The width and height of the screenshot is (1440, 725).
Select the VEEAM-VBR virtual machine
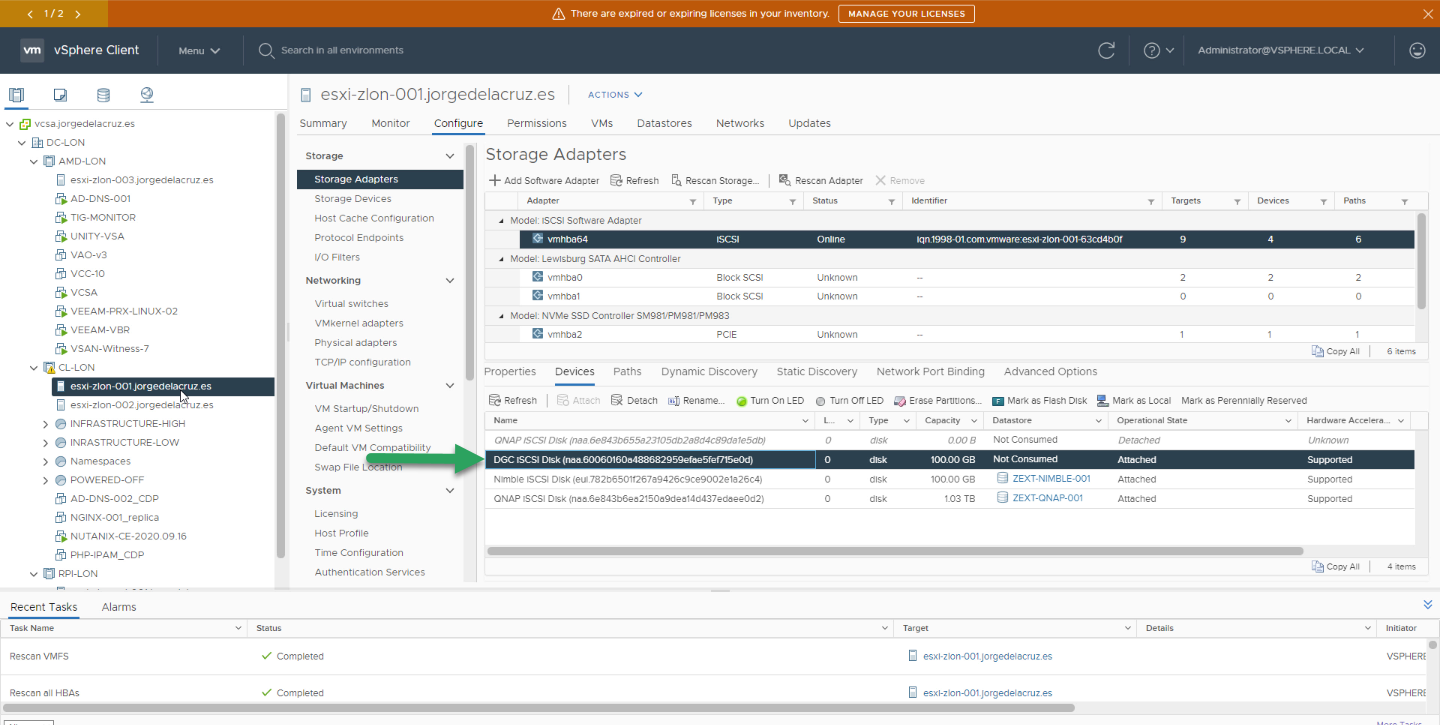100,330
